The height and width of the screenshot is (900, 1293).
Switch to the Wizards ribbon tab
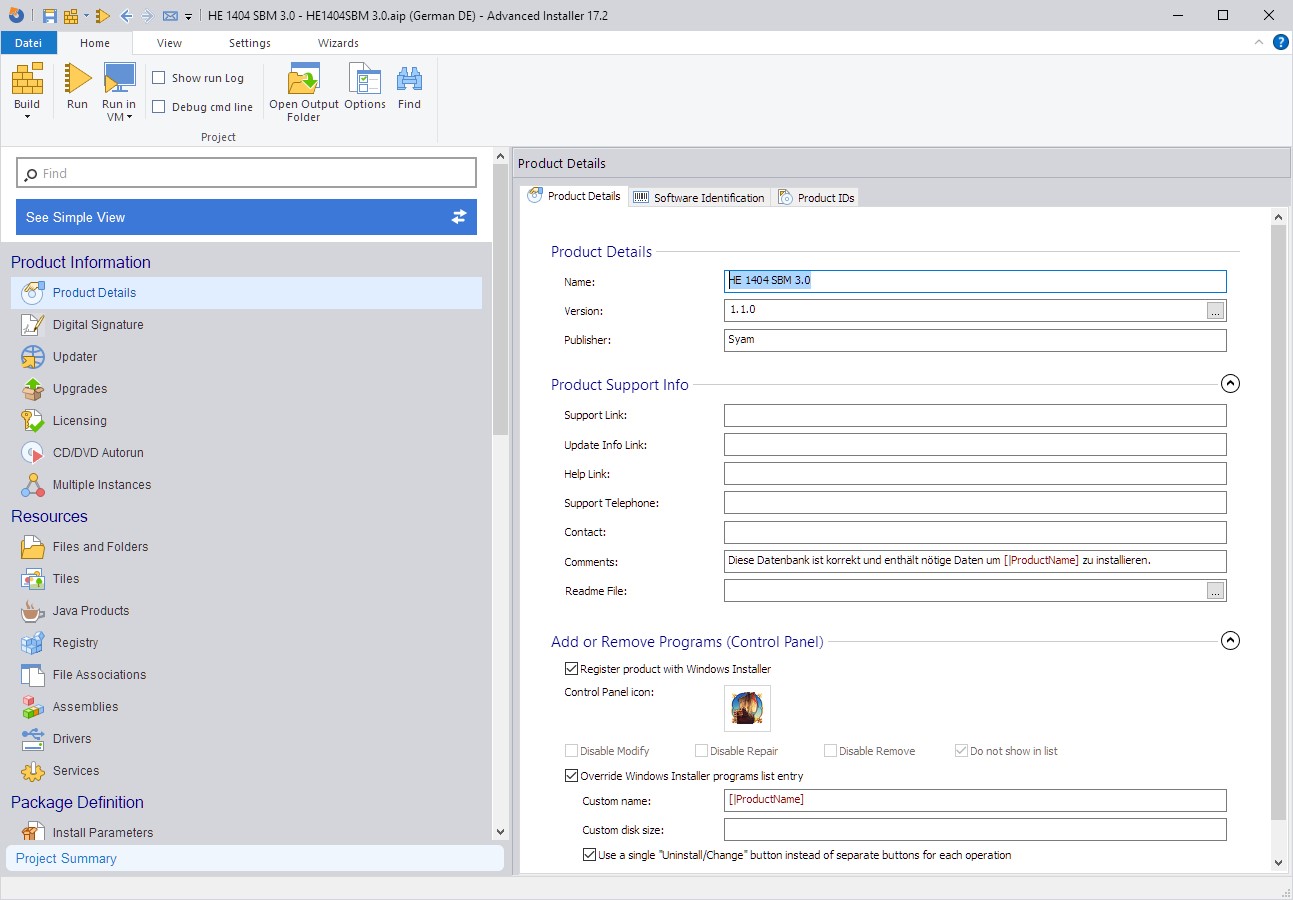(338, 43)
